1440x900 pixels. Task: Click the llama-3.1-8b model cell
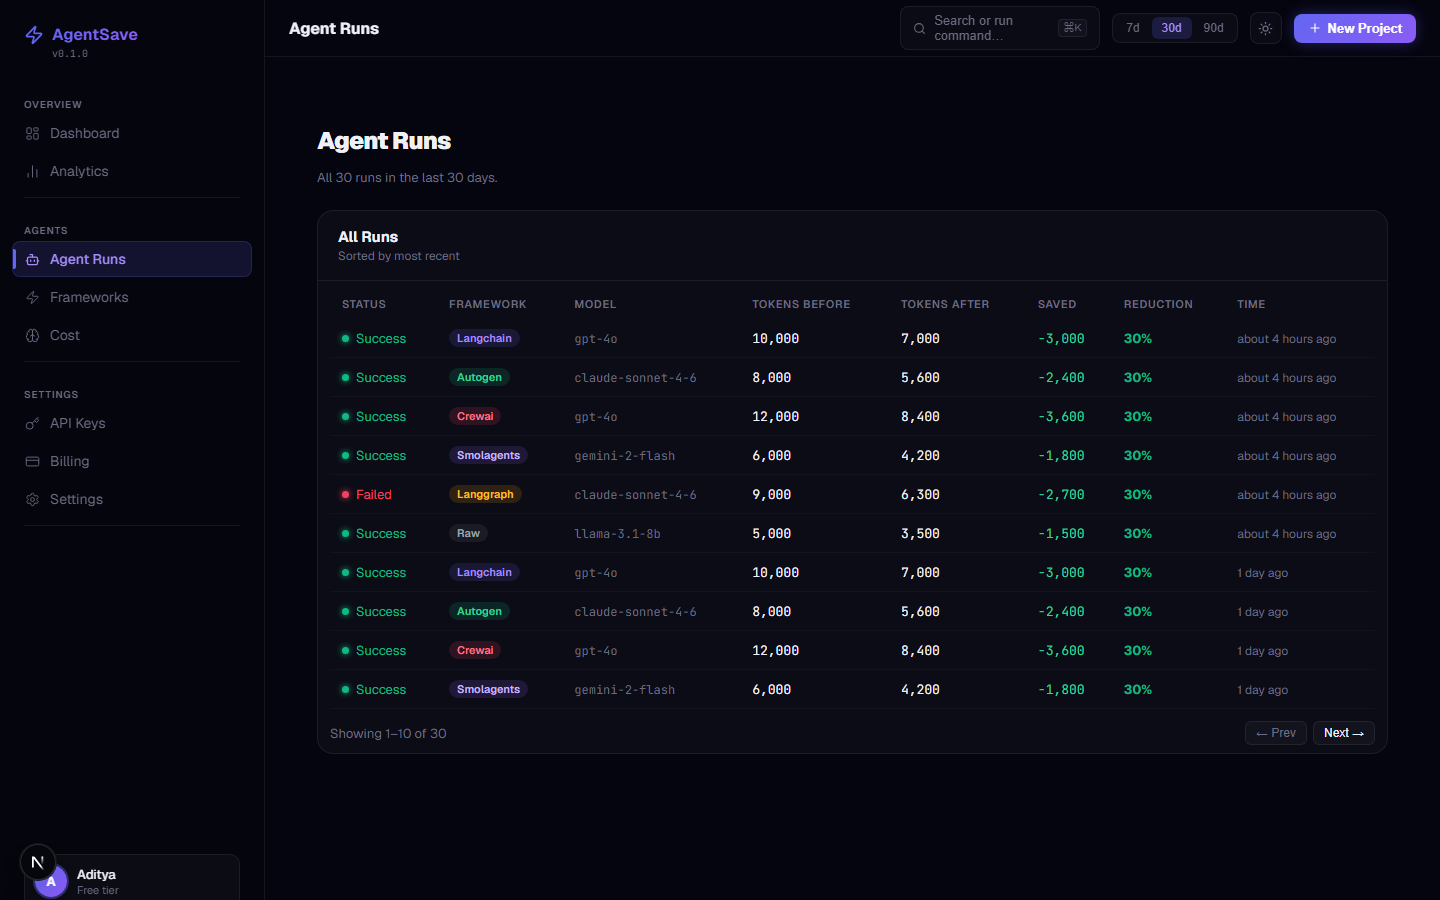[x=617, y=534]
